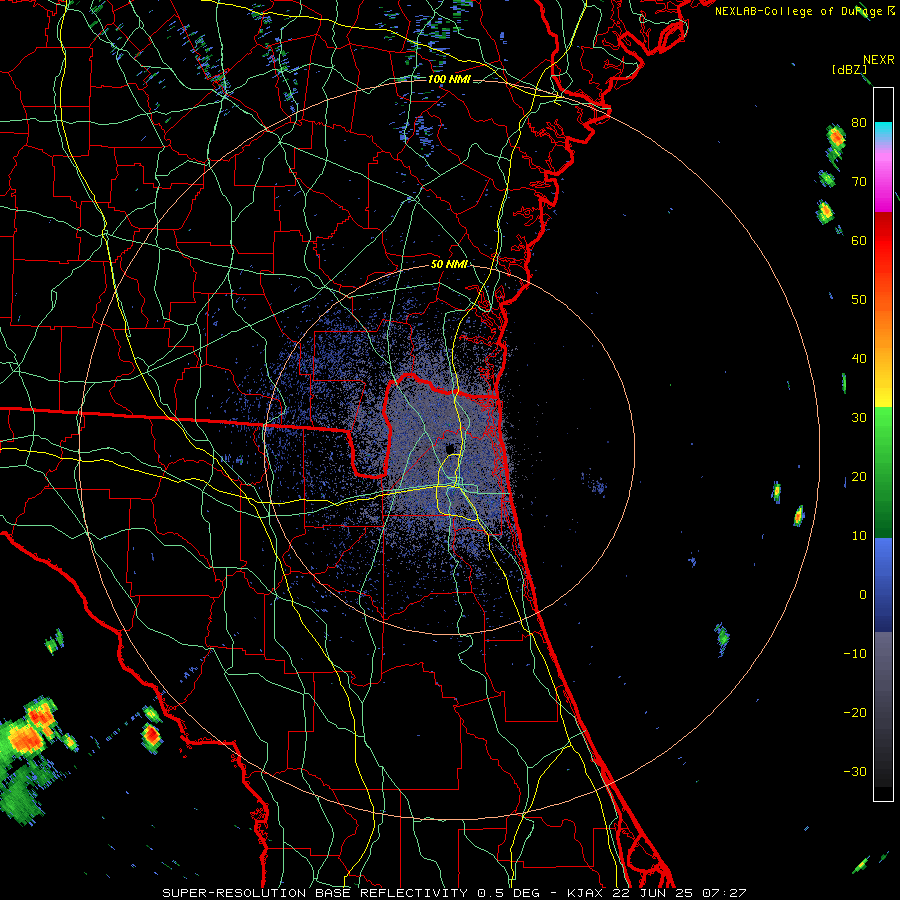Click the SUPER-RESOLUTION BASE REFLECTIVITY caption
The width and height of the screenshot is (900, 900).
pos(315,893)
